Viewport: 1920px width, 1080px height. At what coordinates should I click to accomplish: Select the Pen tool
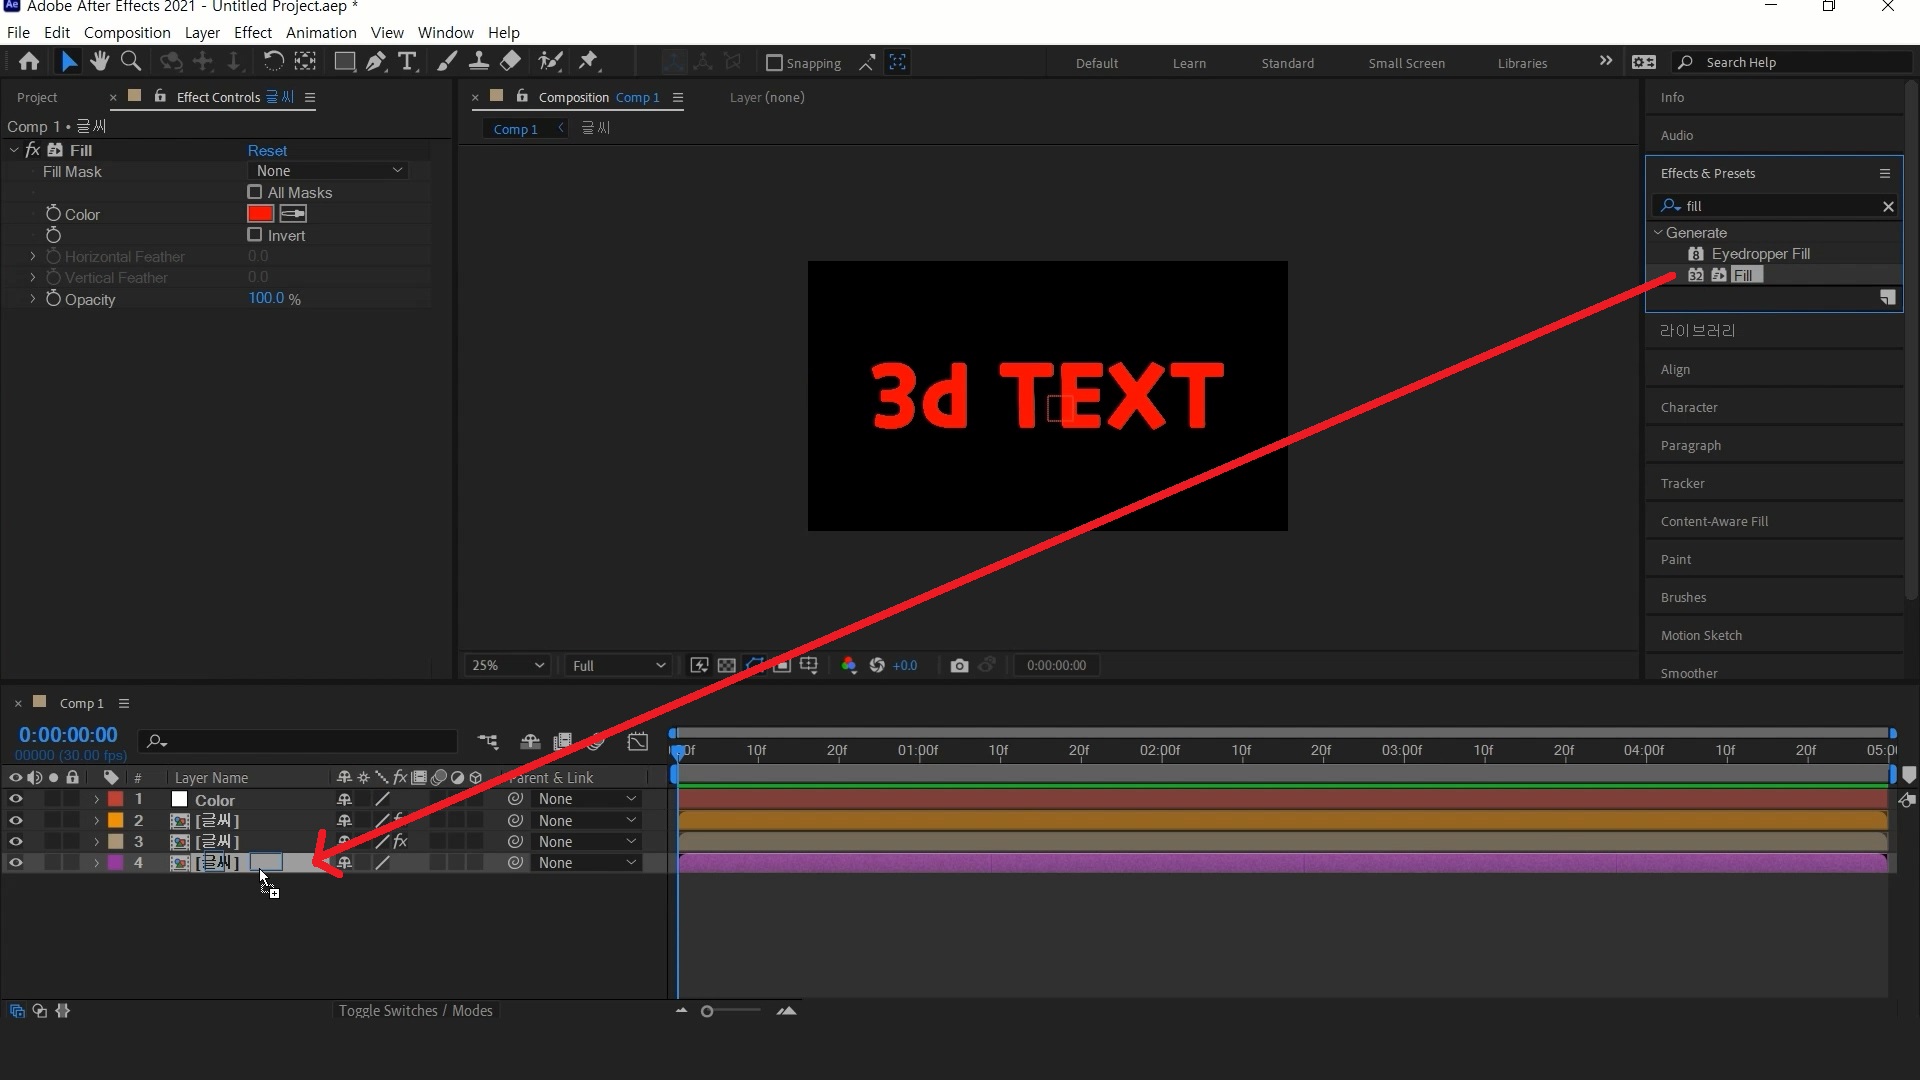pyautogui.click(x=376, y=62)
